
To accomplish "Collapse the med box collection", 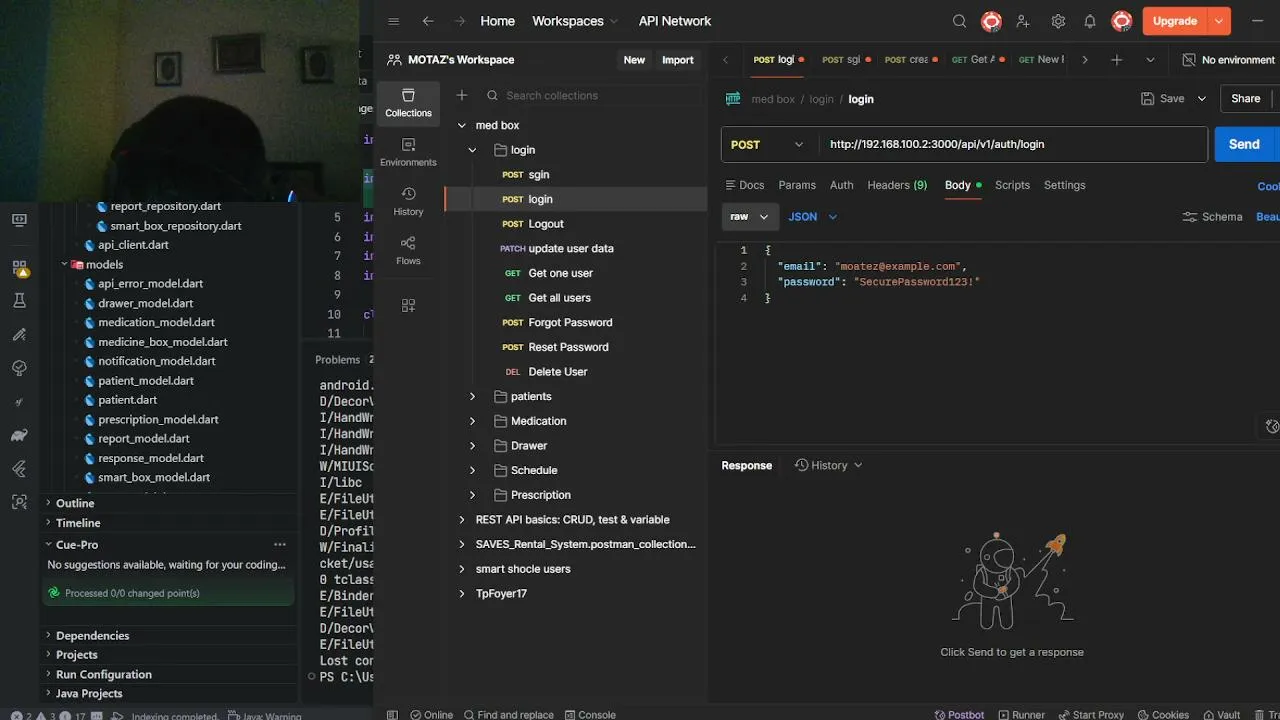I will [x=462, y=126].
